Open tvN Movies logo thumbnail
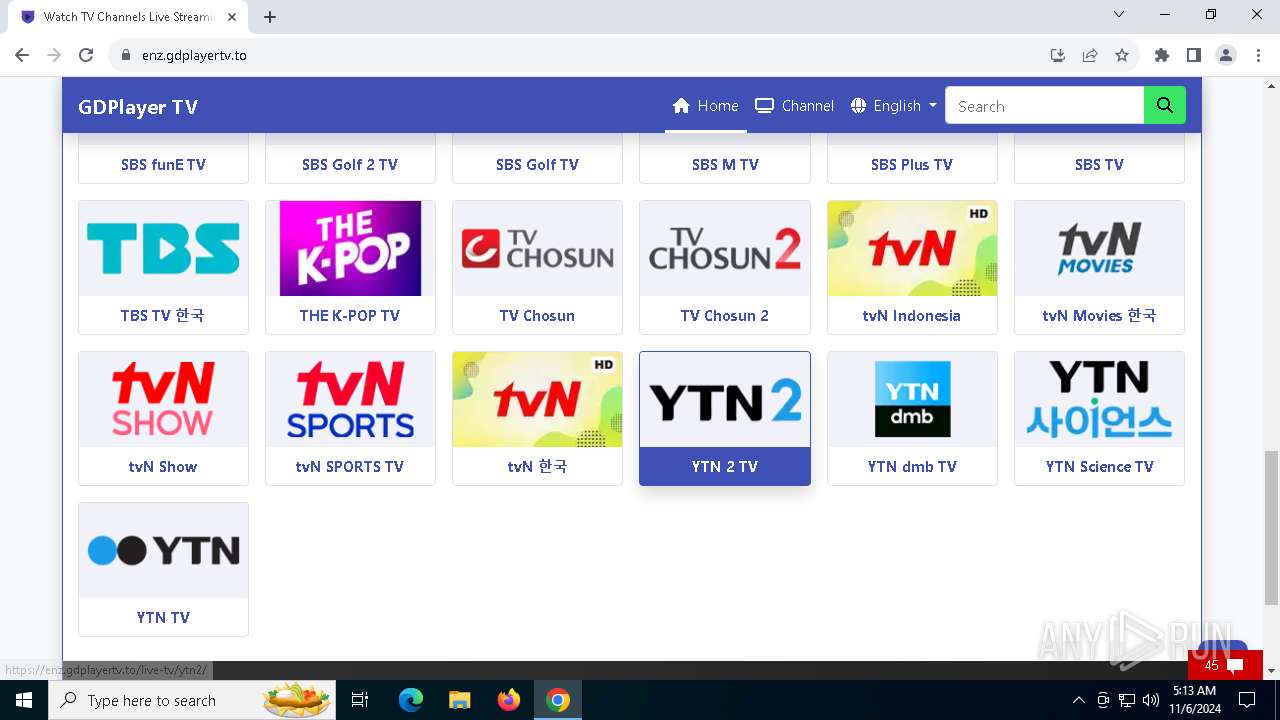 [x=1099, y=248]
